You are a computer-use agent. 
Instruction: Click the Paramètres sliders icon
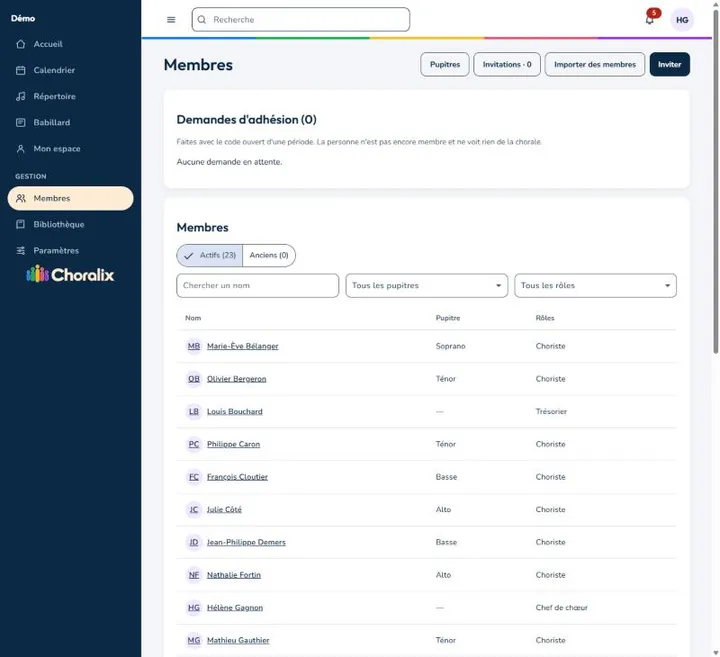pyautogui.click(x=21, y=251)
